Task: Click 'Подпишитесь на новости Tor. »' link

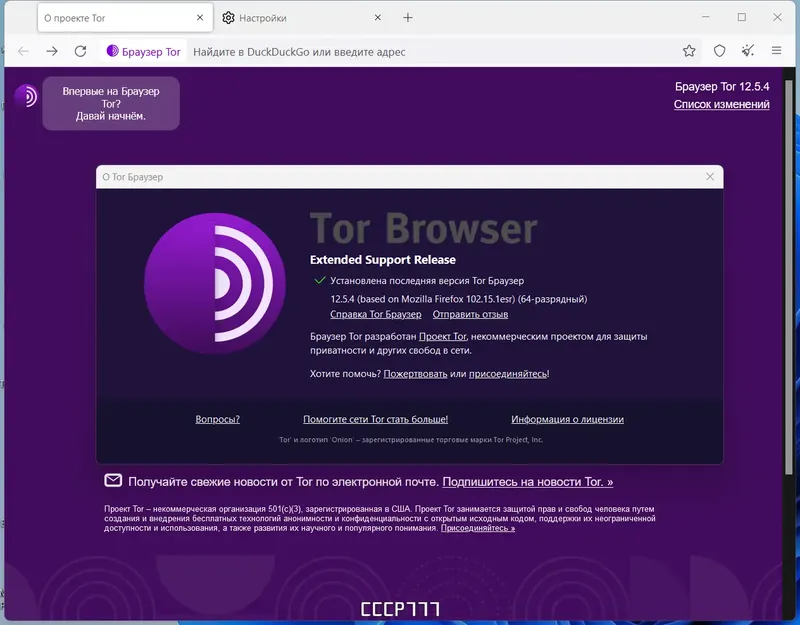Action: point(528,482)
